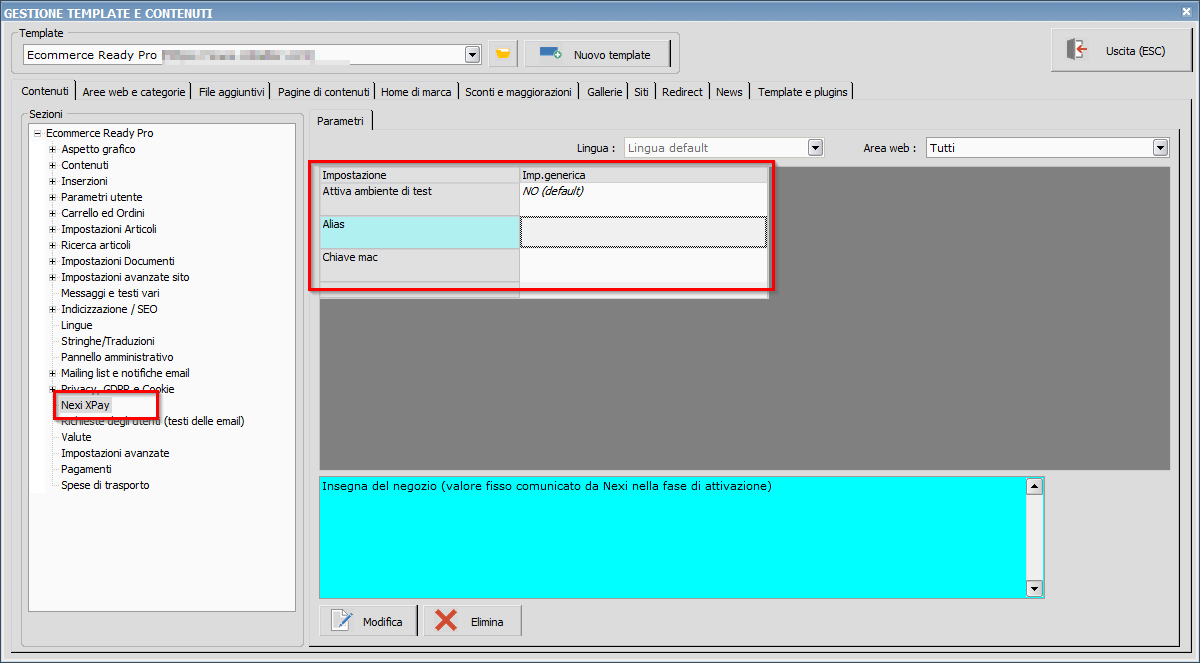1200x663 pixels.
Task: Expand the Impostazioni avanzate sito node
Action: [52, 277]
